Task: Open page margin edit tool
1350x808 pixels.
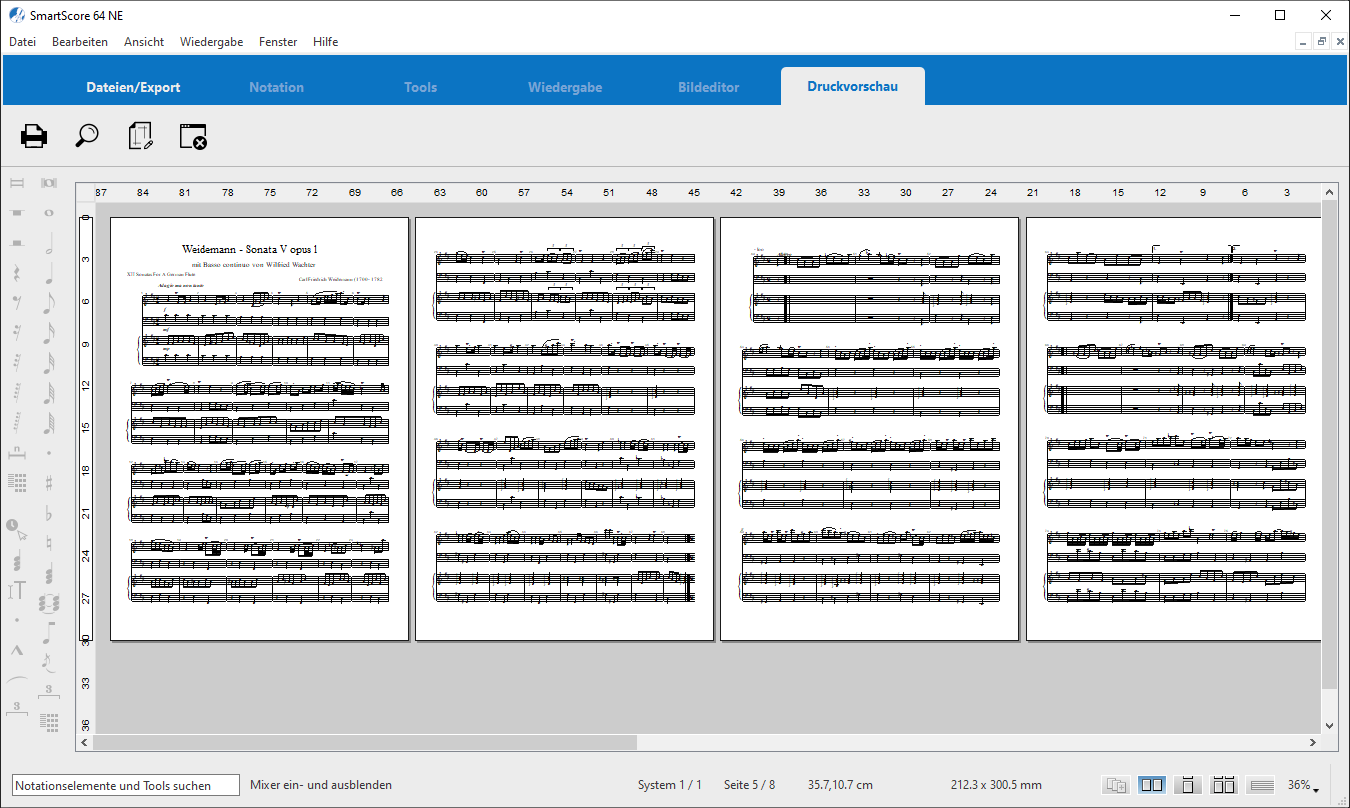Action: 141,136
